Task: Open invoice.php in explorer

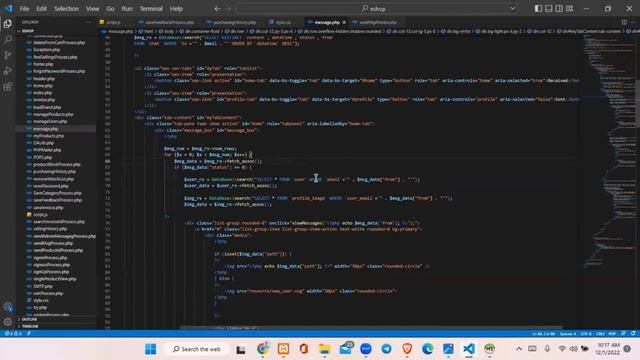Action: [44, 100]
